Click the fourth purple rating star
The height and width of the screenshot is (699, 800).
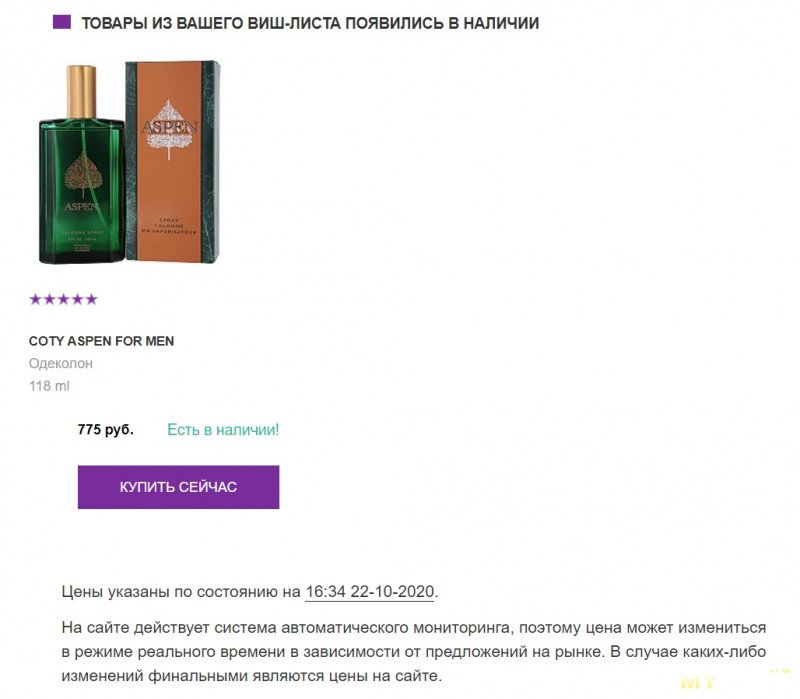tap(77, 299)
